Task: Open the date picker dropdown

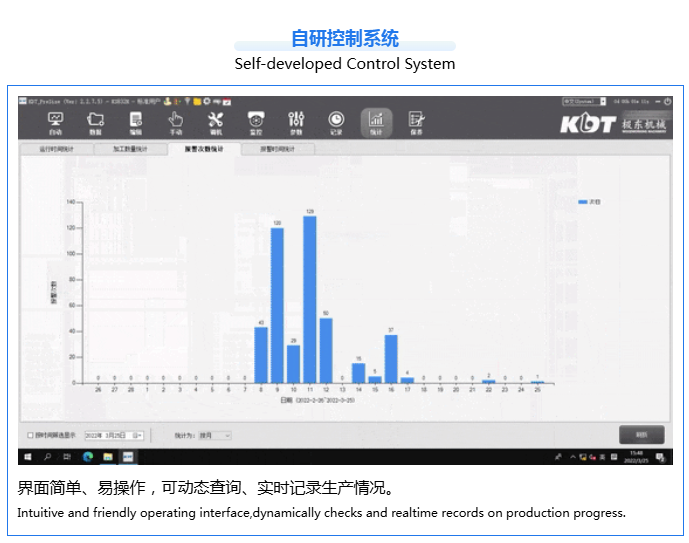Action: (139, 435)
